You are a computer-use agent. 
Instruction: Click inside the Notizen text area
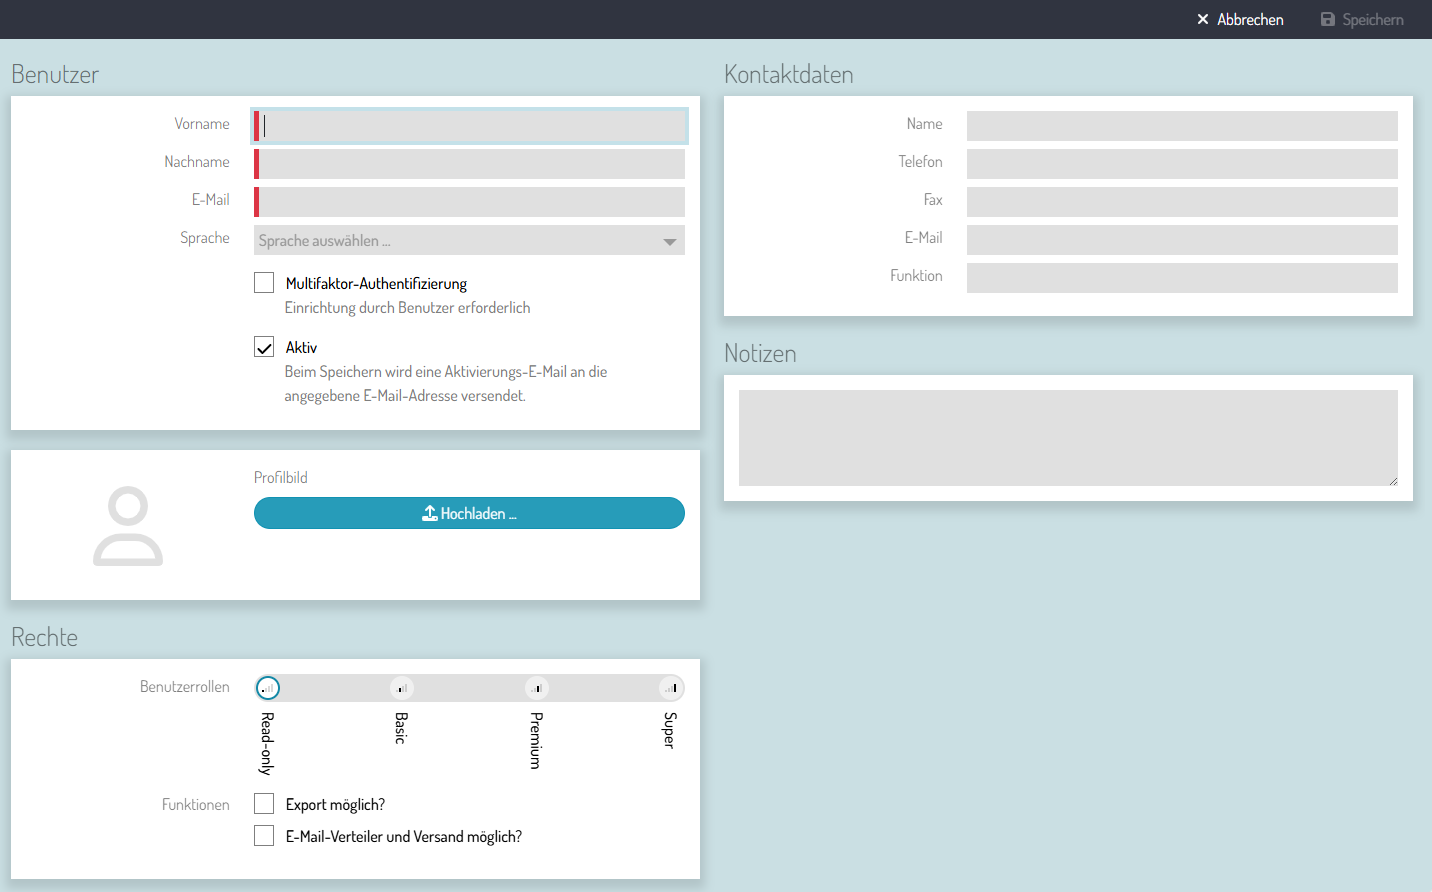(x=1067, y=438)
